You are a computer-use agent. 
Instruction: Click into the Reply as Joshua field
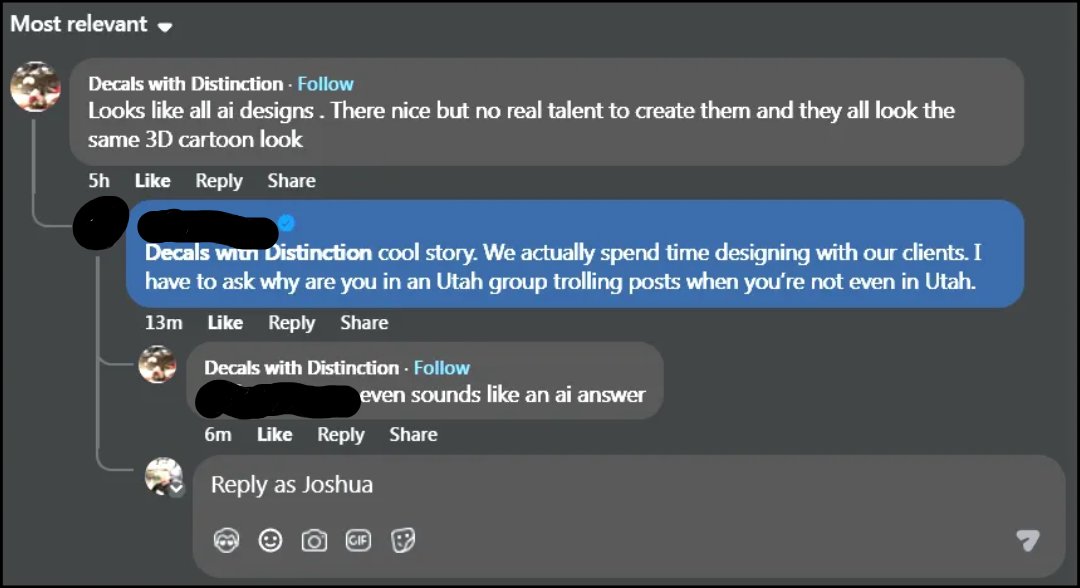click(x=628, y=485)
